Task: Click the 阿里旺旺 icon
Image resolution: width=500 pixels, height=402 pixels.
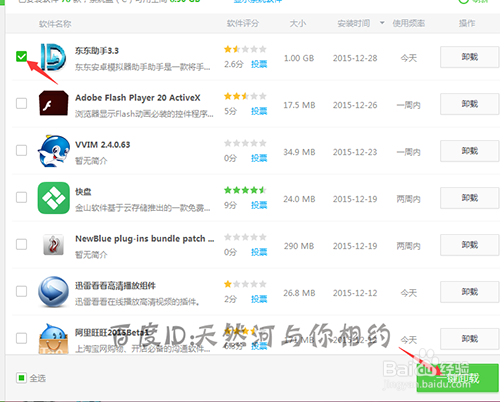Action: coord(53,339)
